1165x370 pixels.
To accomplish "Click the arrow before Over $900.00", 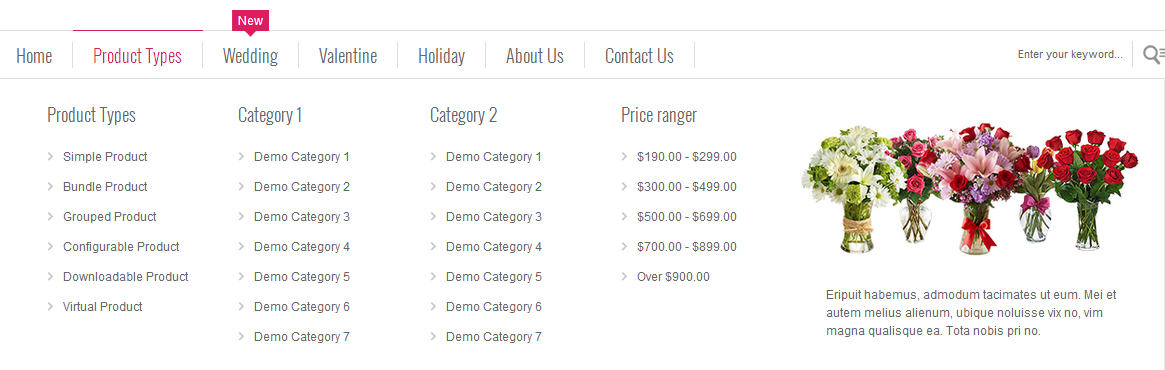I will click(625, 276).
